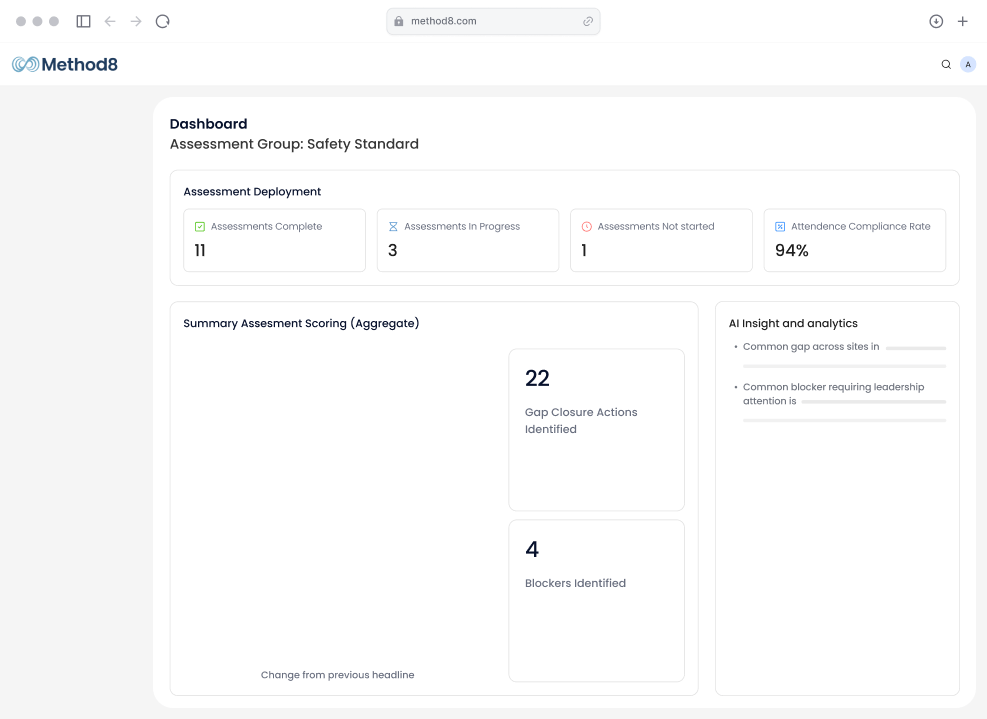Image resolution: width=987 pixels, height=719 pixels.
Task: Click the 3 assessments in progress value
Action: click(393, 251)
